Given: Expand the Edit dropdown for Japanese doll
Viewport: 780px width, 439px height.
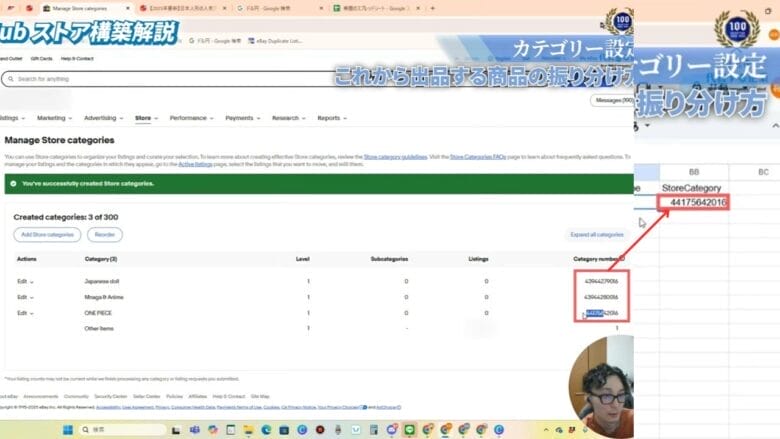Looking at the screenshot, I should point(25,282).
